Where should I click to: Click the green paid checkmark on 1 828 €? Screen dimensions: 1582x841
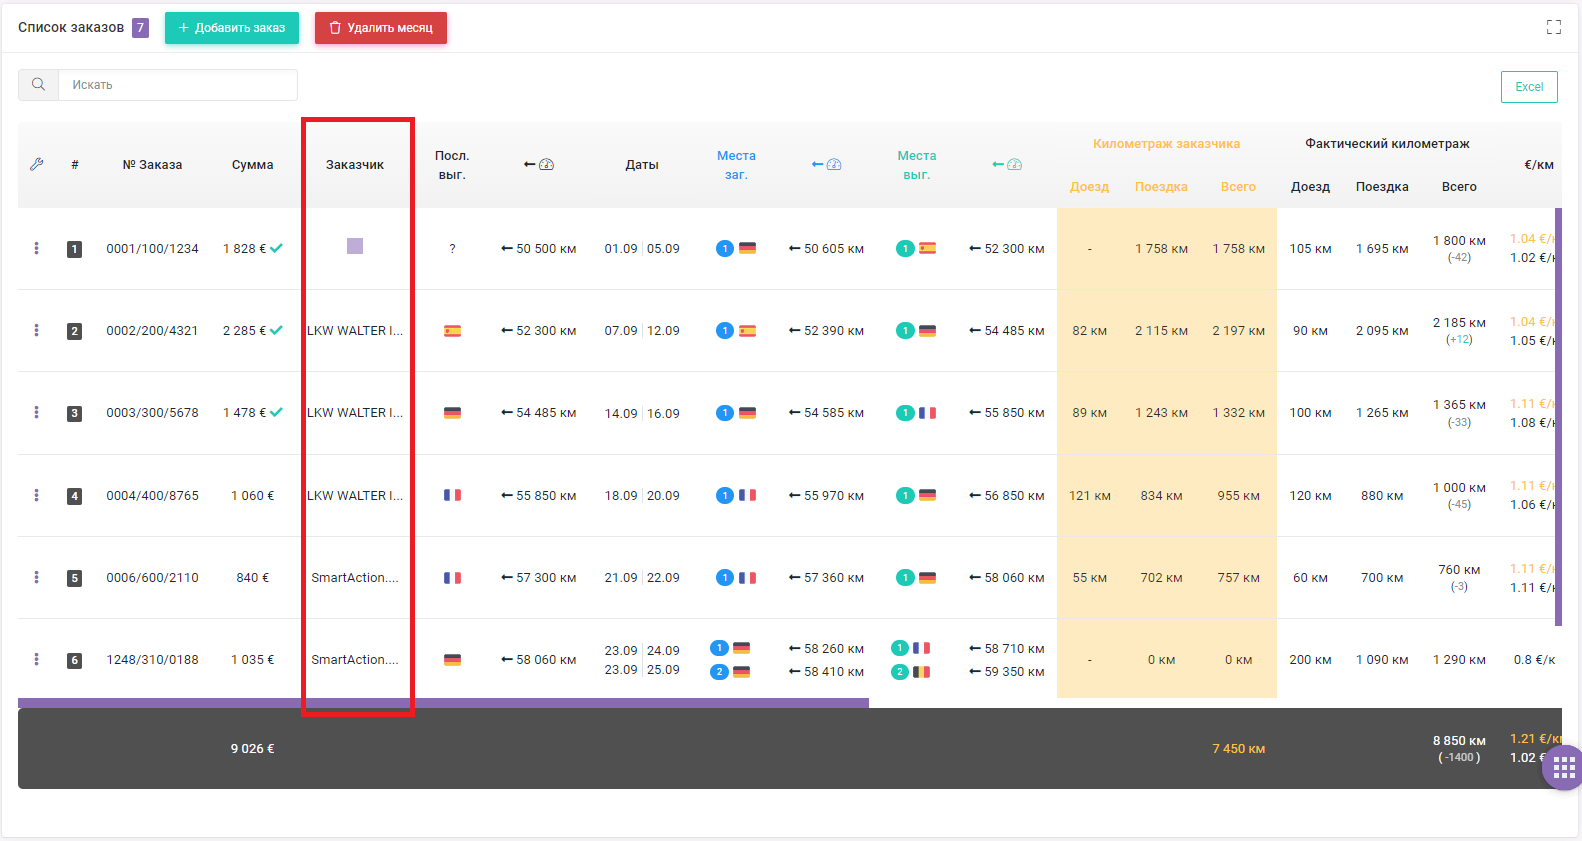tap(277, 248)
